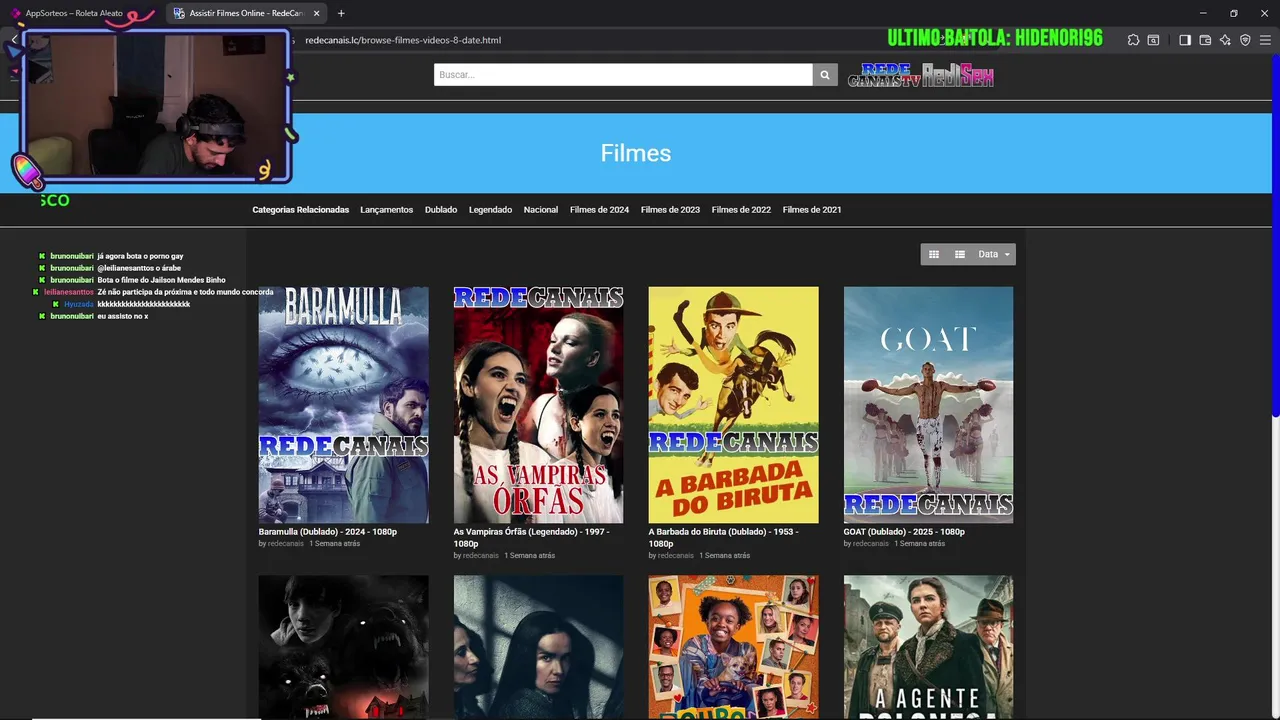Click the tab search icon beside extensions
Screen dimensions: 1280x720
1153,40
